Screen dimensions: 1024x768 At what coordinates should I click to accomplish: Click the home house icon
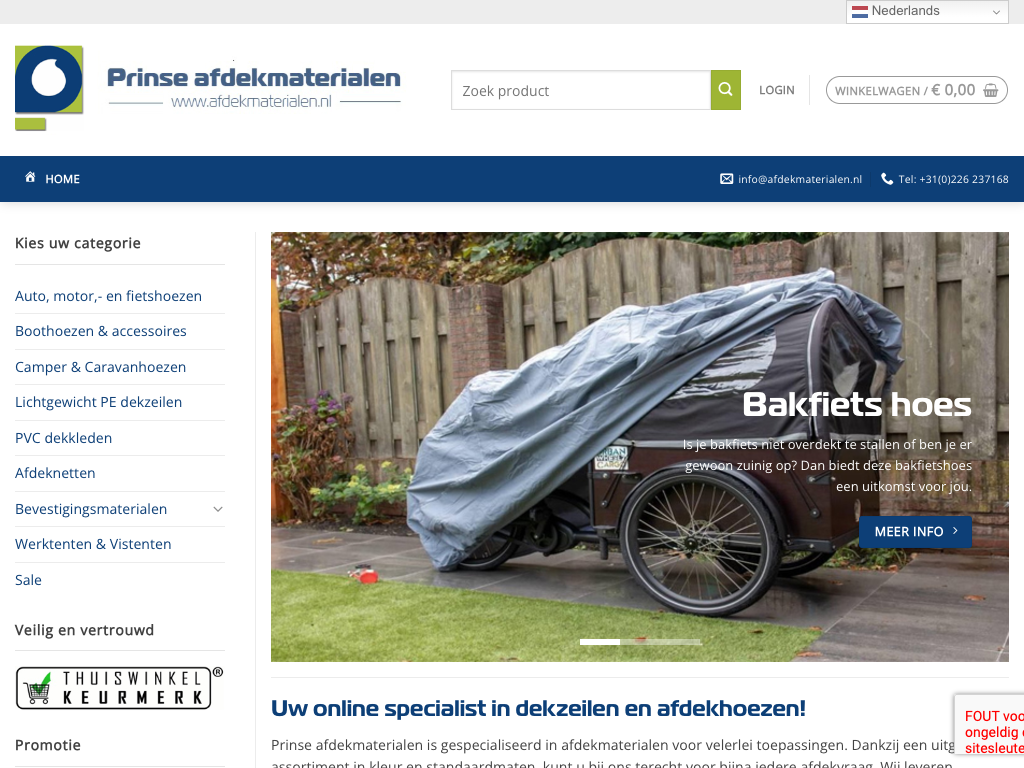point(30,178)
